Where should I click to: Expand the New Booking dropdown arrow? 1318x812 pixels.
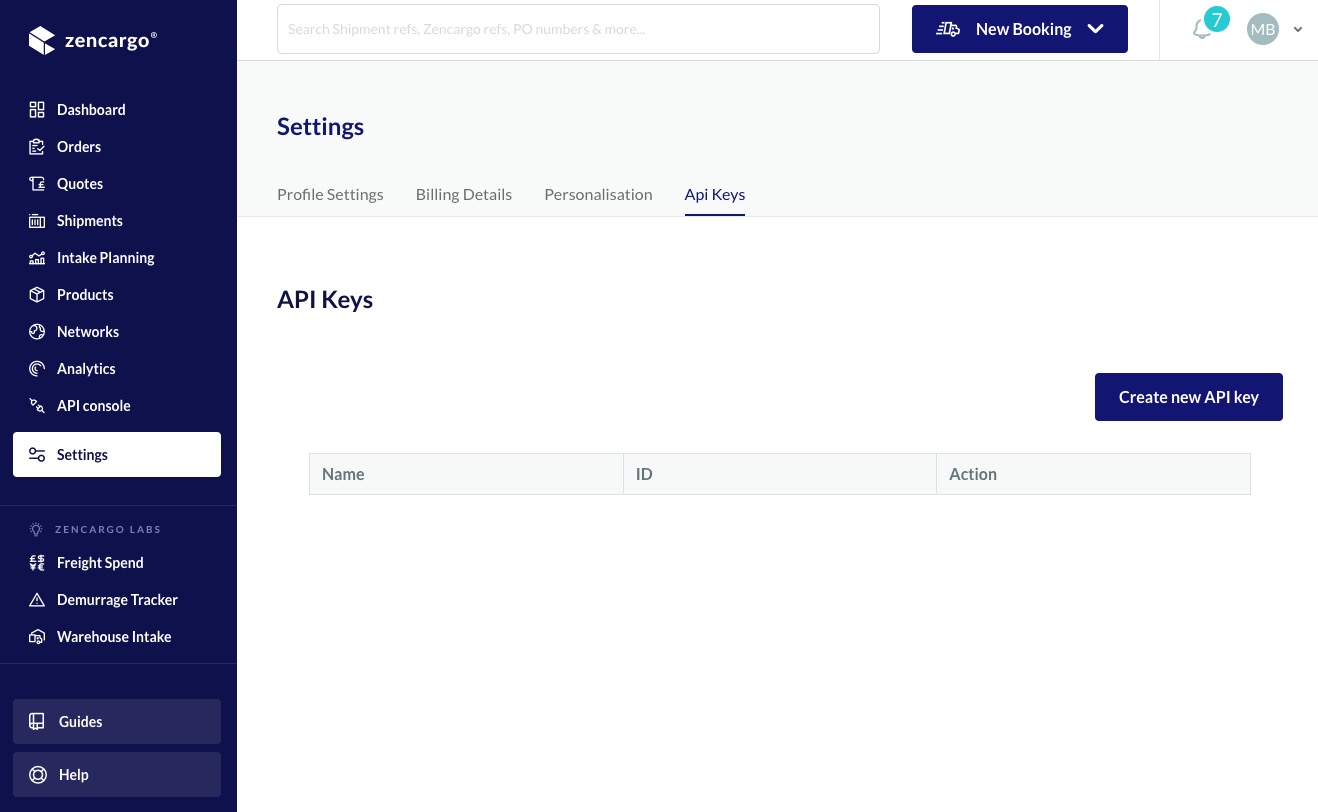(1095, 29)
